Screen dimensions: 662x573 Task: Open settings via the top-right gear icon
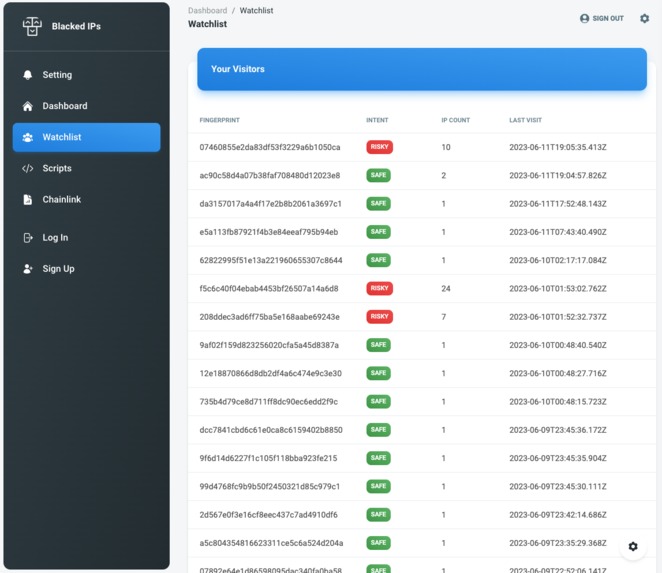(644, 18)
